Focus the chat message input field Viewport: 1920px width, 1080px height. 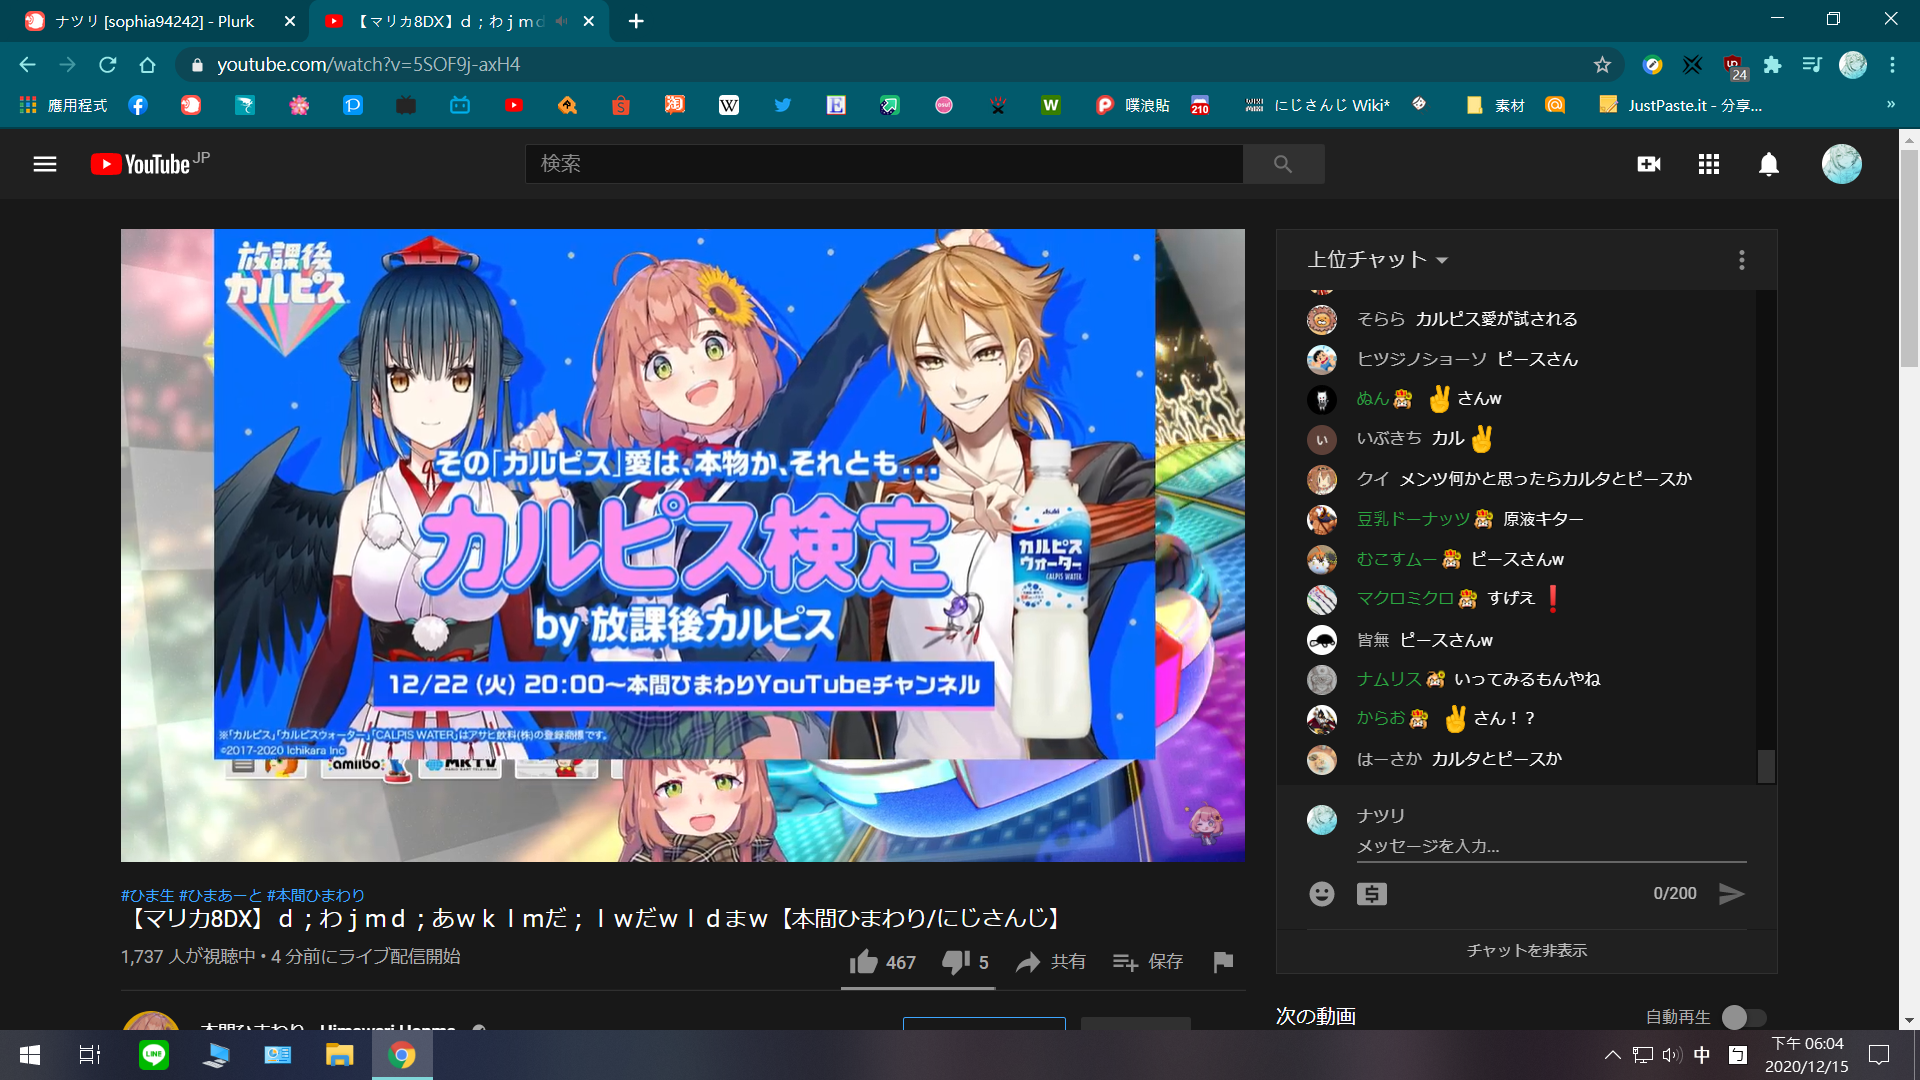point(1551,846)
